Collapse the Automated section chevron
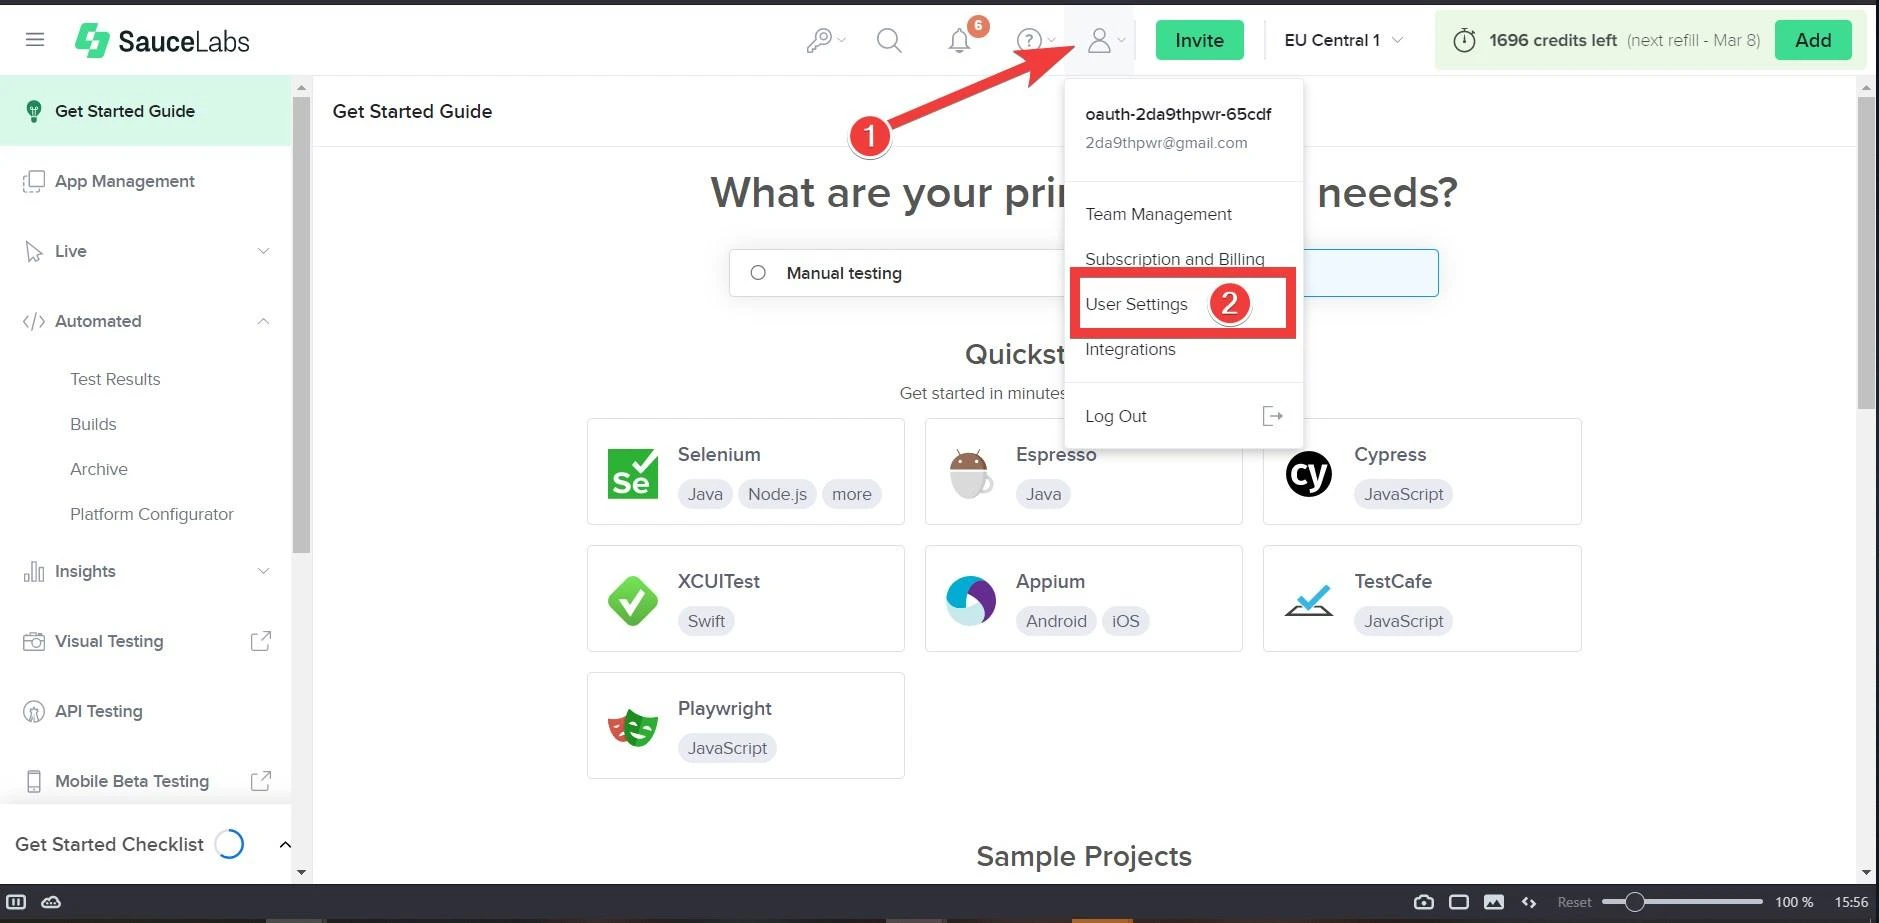 (x=263, y=321)
